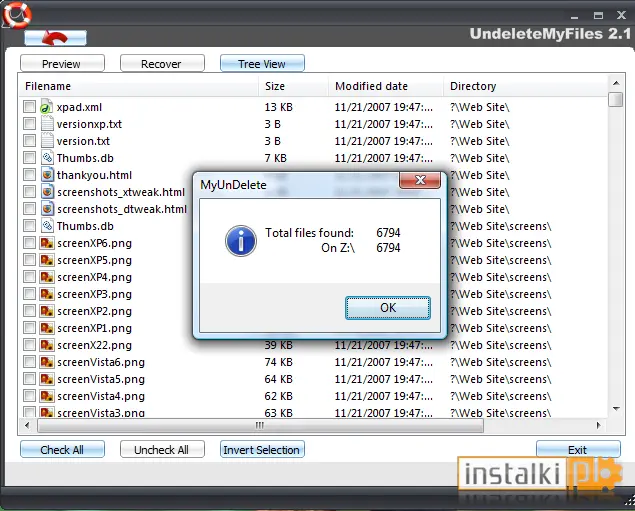Sort by the Modified date column header
Screen dimensions: 635x511
click(386, 86)
